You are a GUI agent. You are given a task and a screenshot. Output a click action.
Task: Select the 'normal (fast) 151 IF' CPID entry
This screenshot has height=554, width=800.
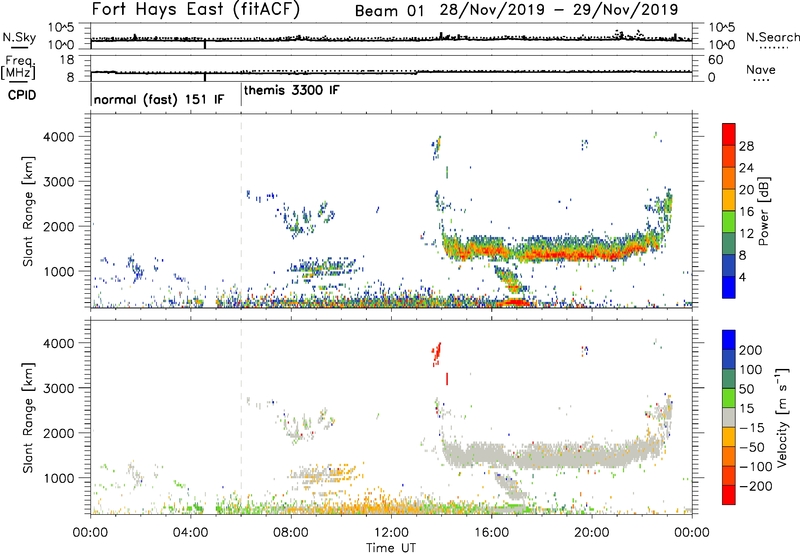(x=159, y=99)
